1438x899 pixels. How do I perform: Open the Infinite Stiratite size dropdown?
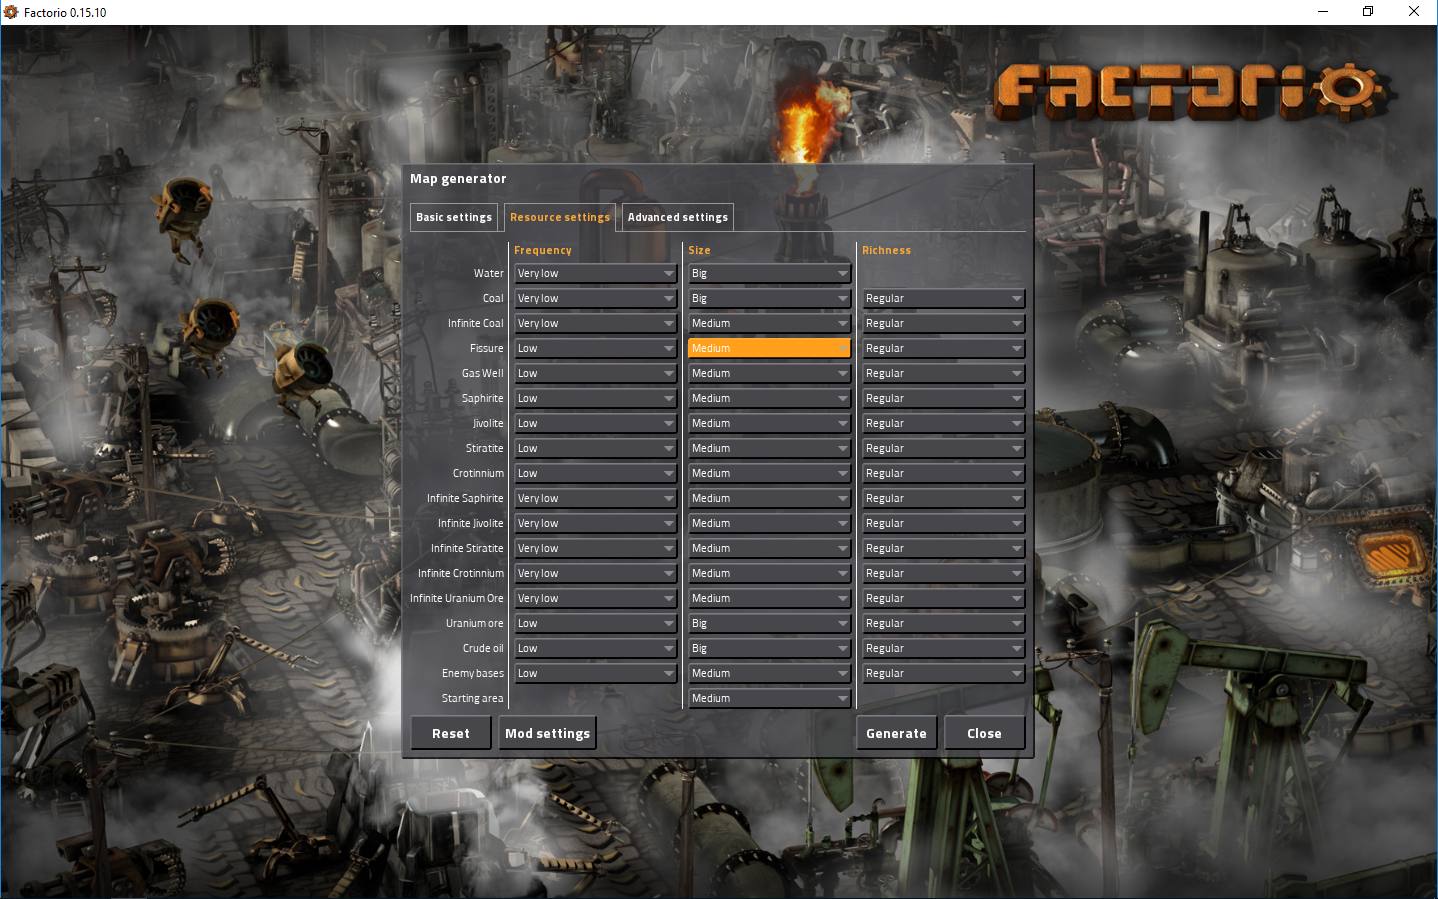tap(770, 548)
